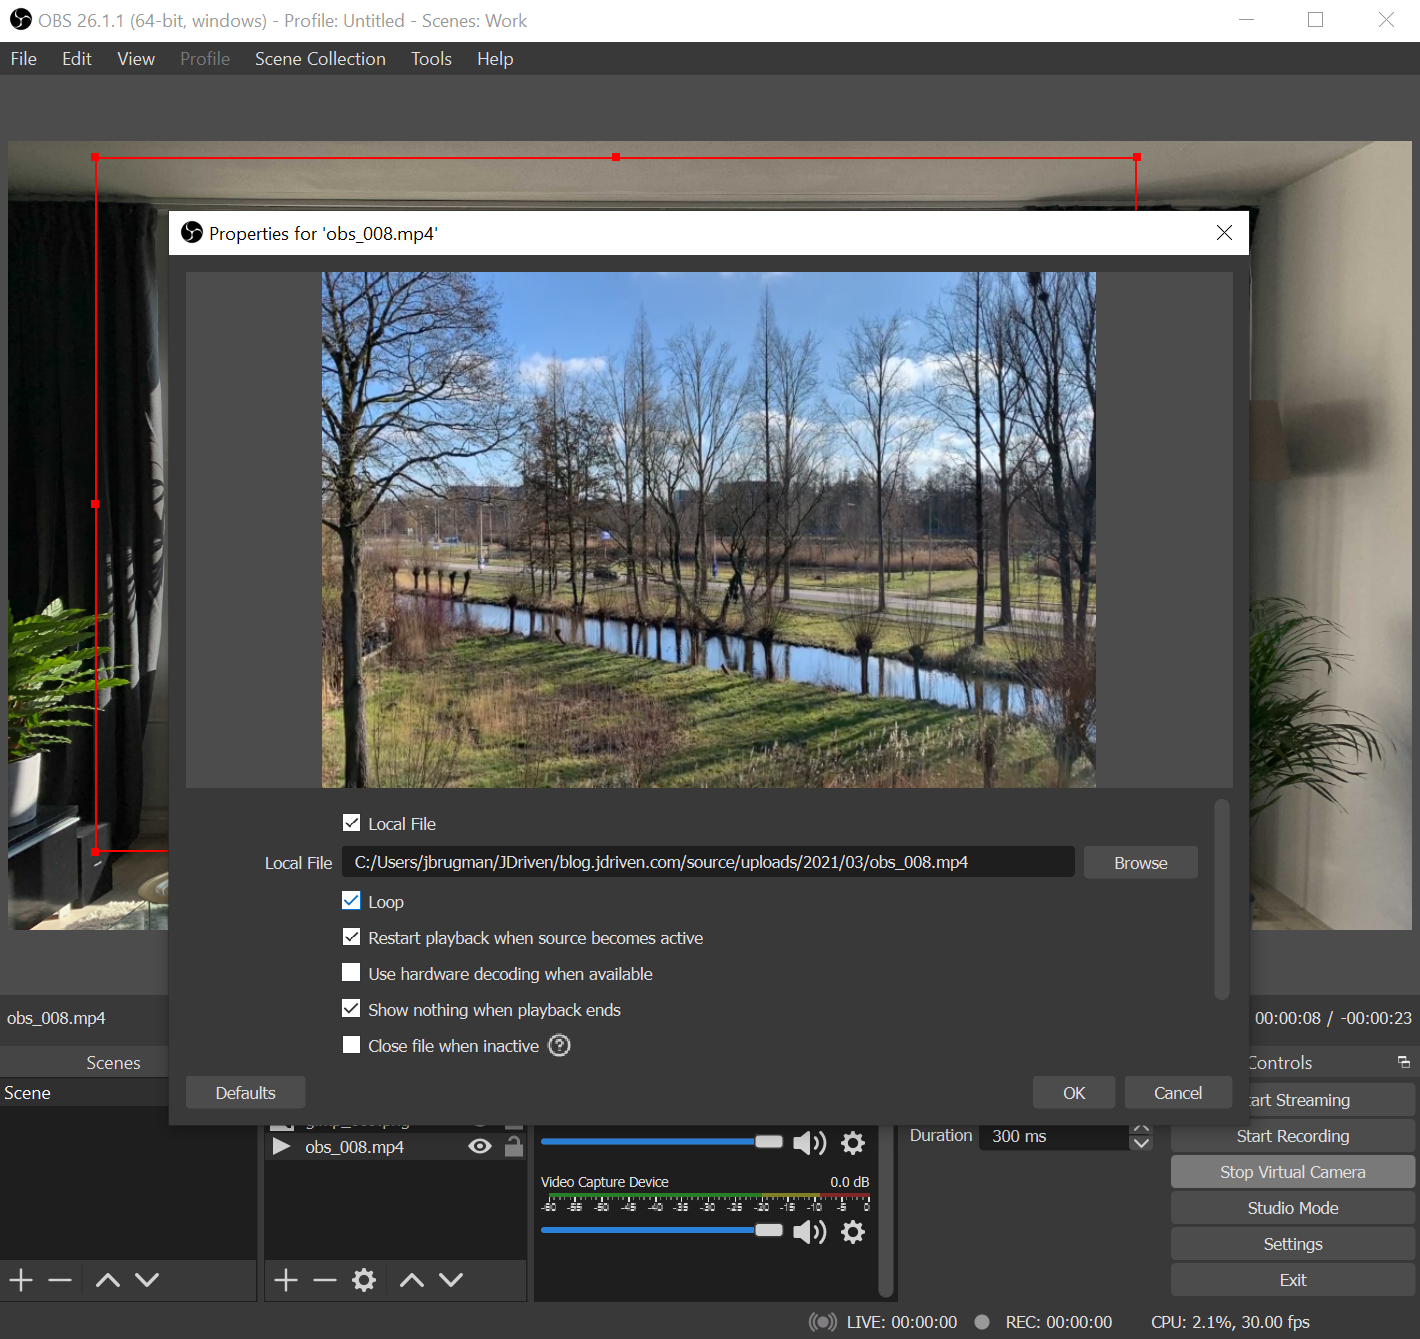Open source properties gear in Sources toolbar
The width and height of the screenshot is (1420, 1339).
coord(364,1280)
